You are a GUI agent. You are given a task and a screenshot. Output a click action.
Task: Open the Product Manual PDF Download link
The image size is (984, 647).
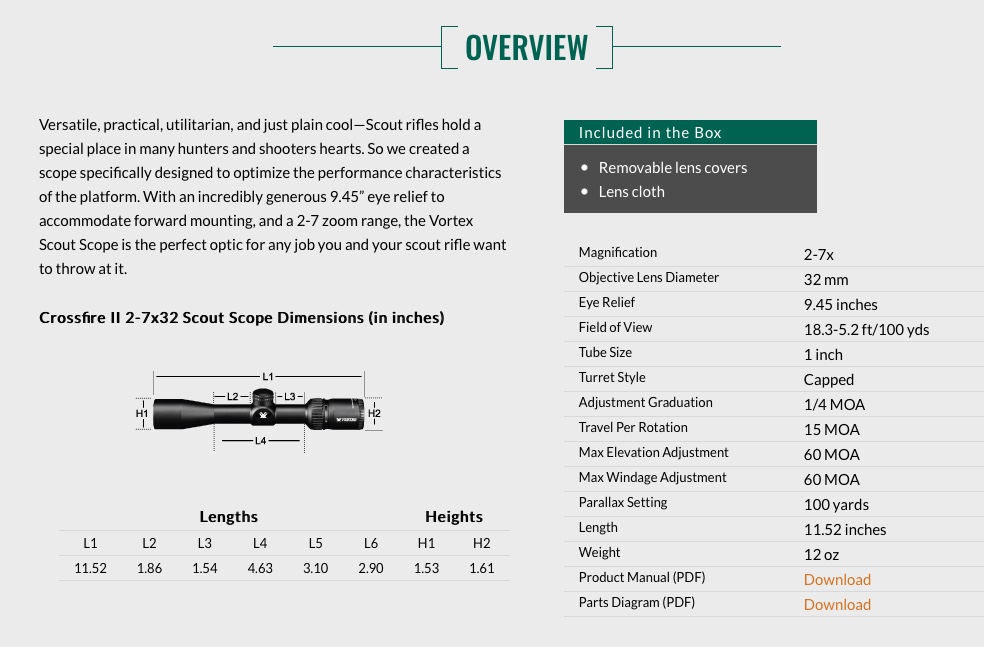click(x=837, y=579)
